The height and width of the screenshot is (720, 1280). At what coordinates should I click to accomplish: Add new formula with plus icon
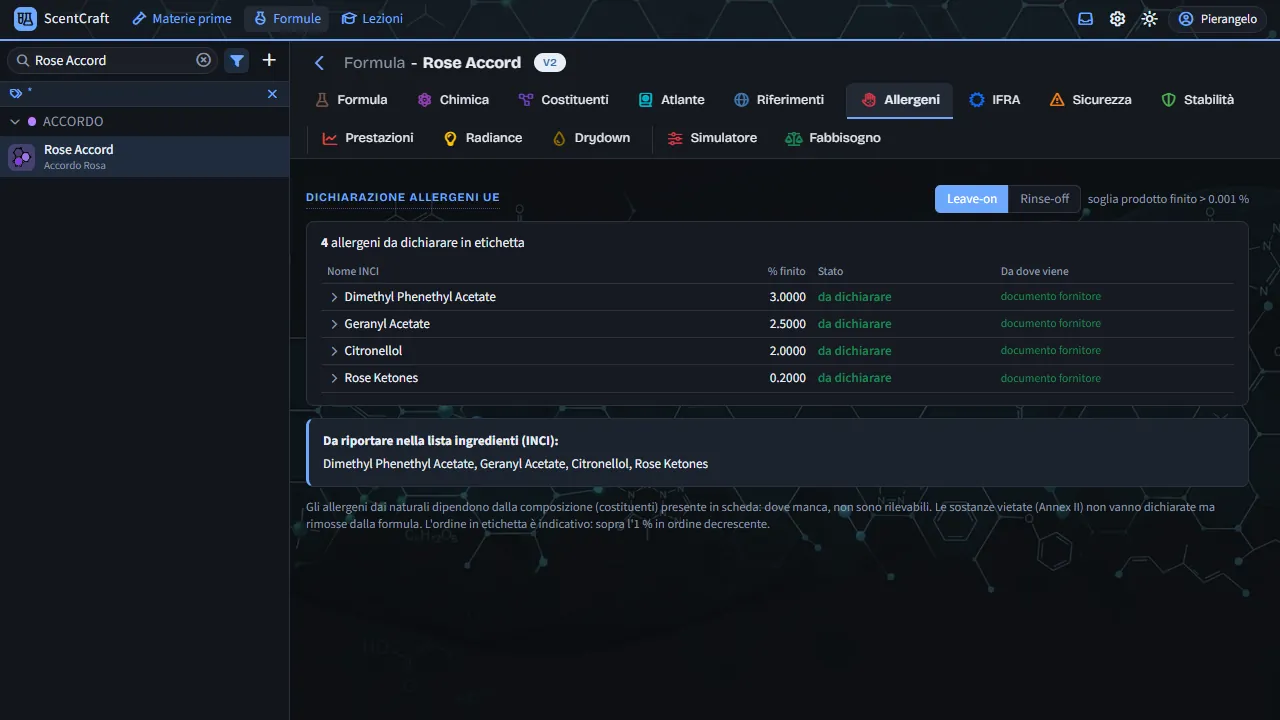269,60
